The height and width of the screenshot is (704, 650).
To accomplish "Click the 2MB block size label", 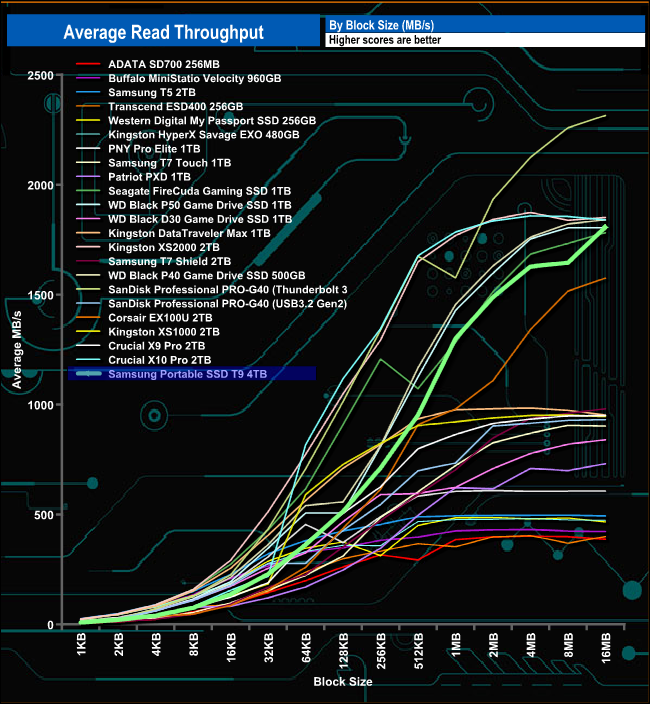I will click(493, 645).
